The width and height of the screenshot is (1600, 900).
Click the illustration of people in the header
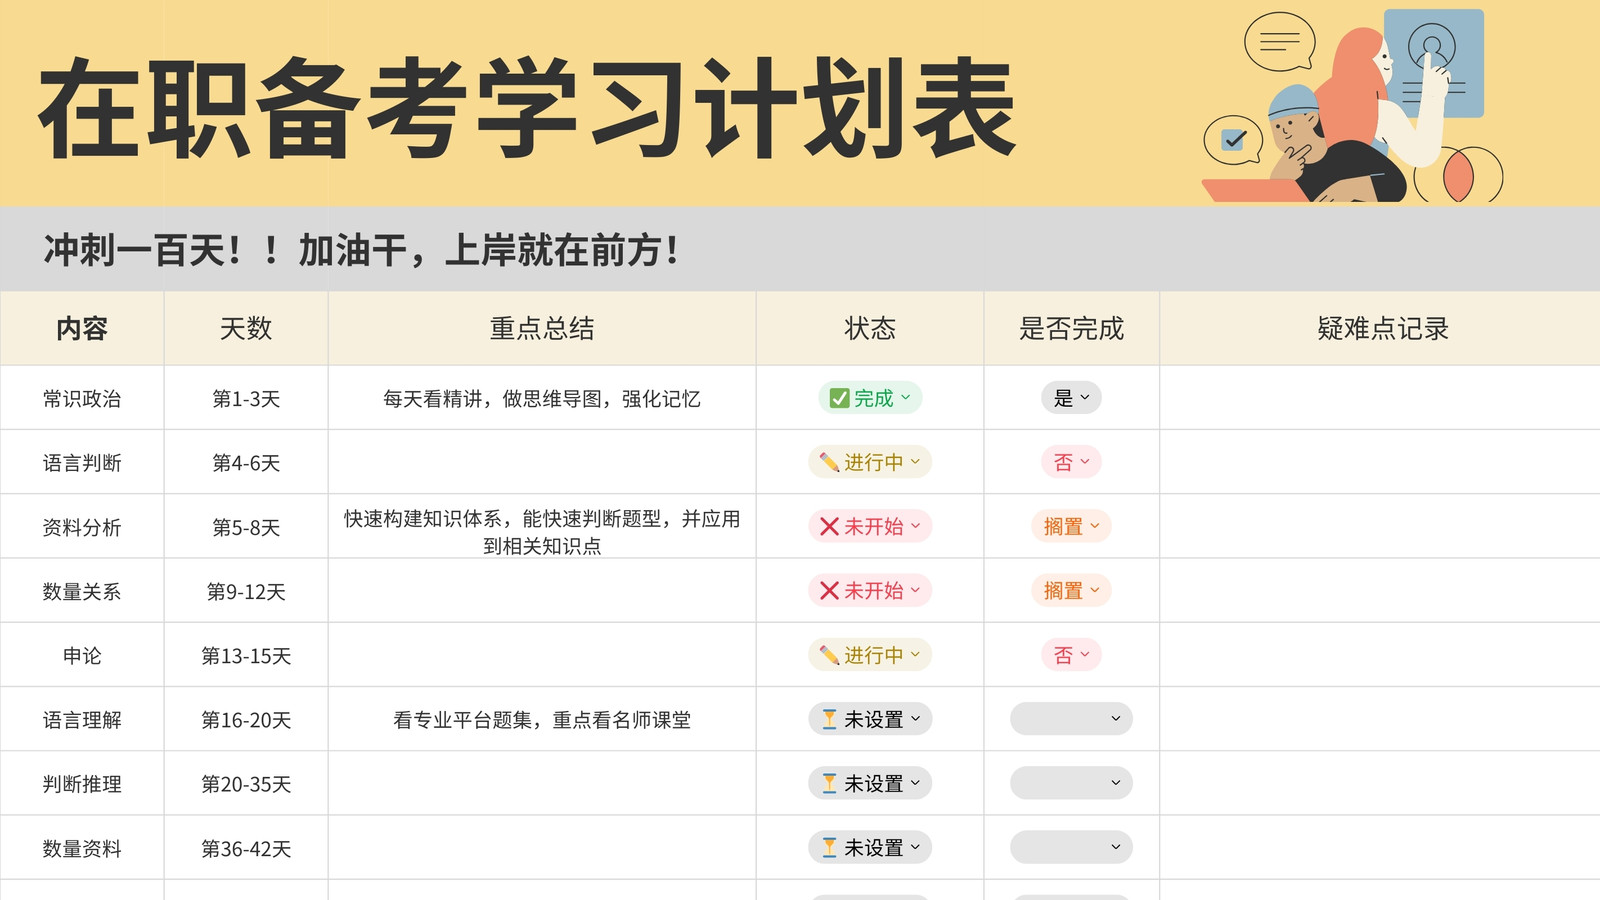pos(1352,106)
